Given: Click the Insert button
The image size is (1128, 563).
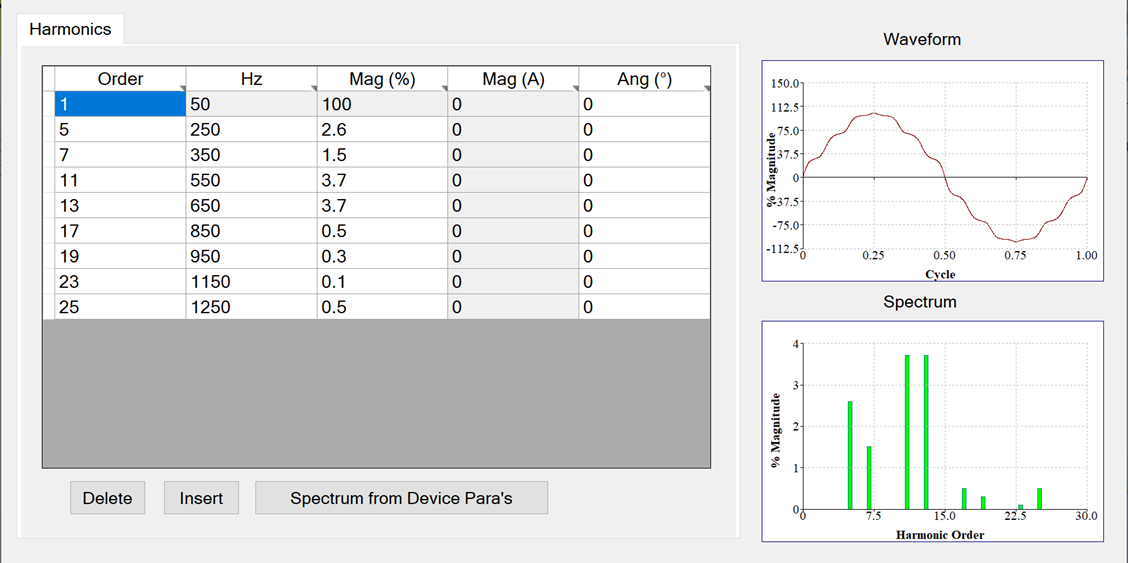Looking at the screenshot, I should [201, 498].
